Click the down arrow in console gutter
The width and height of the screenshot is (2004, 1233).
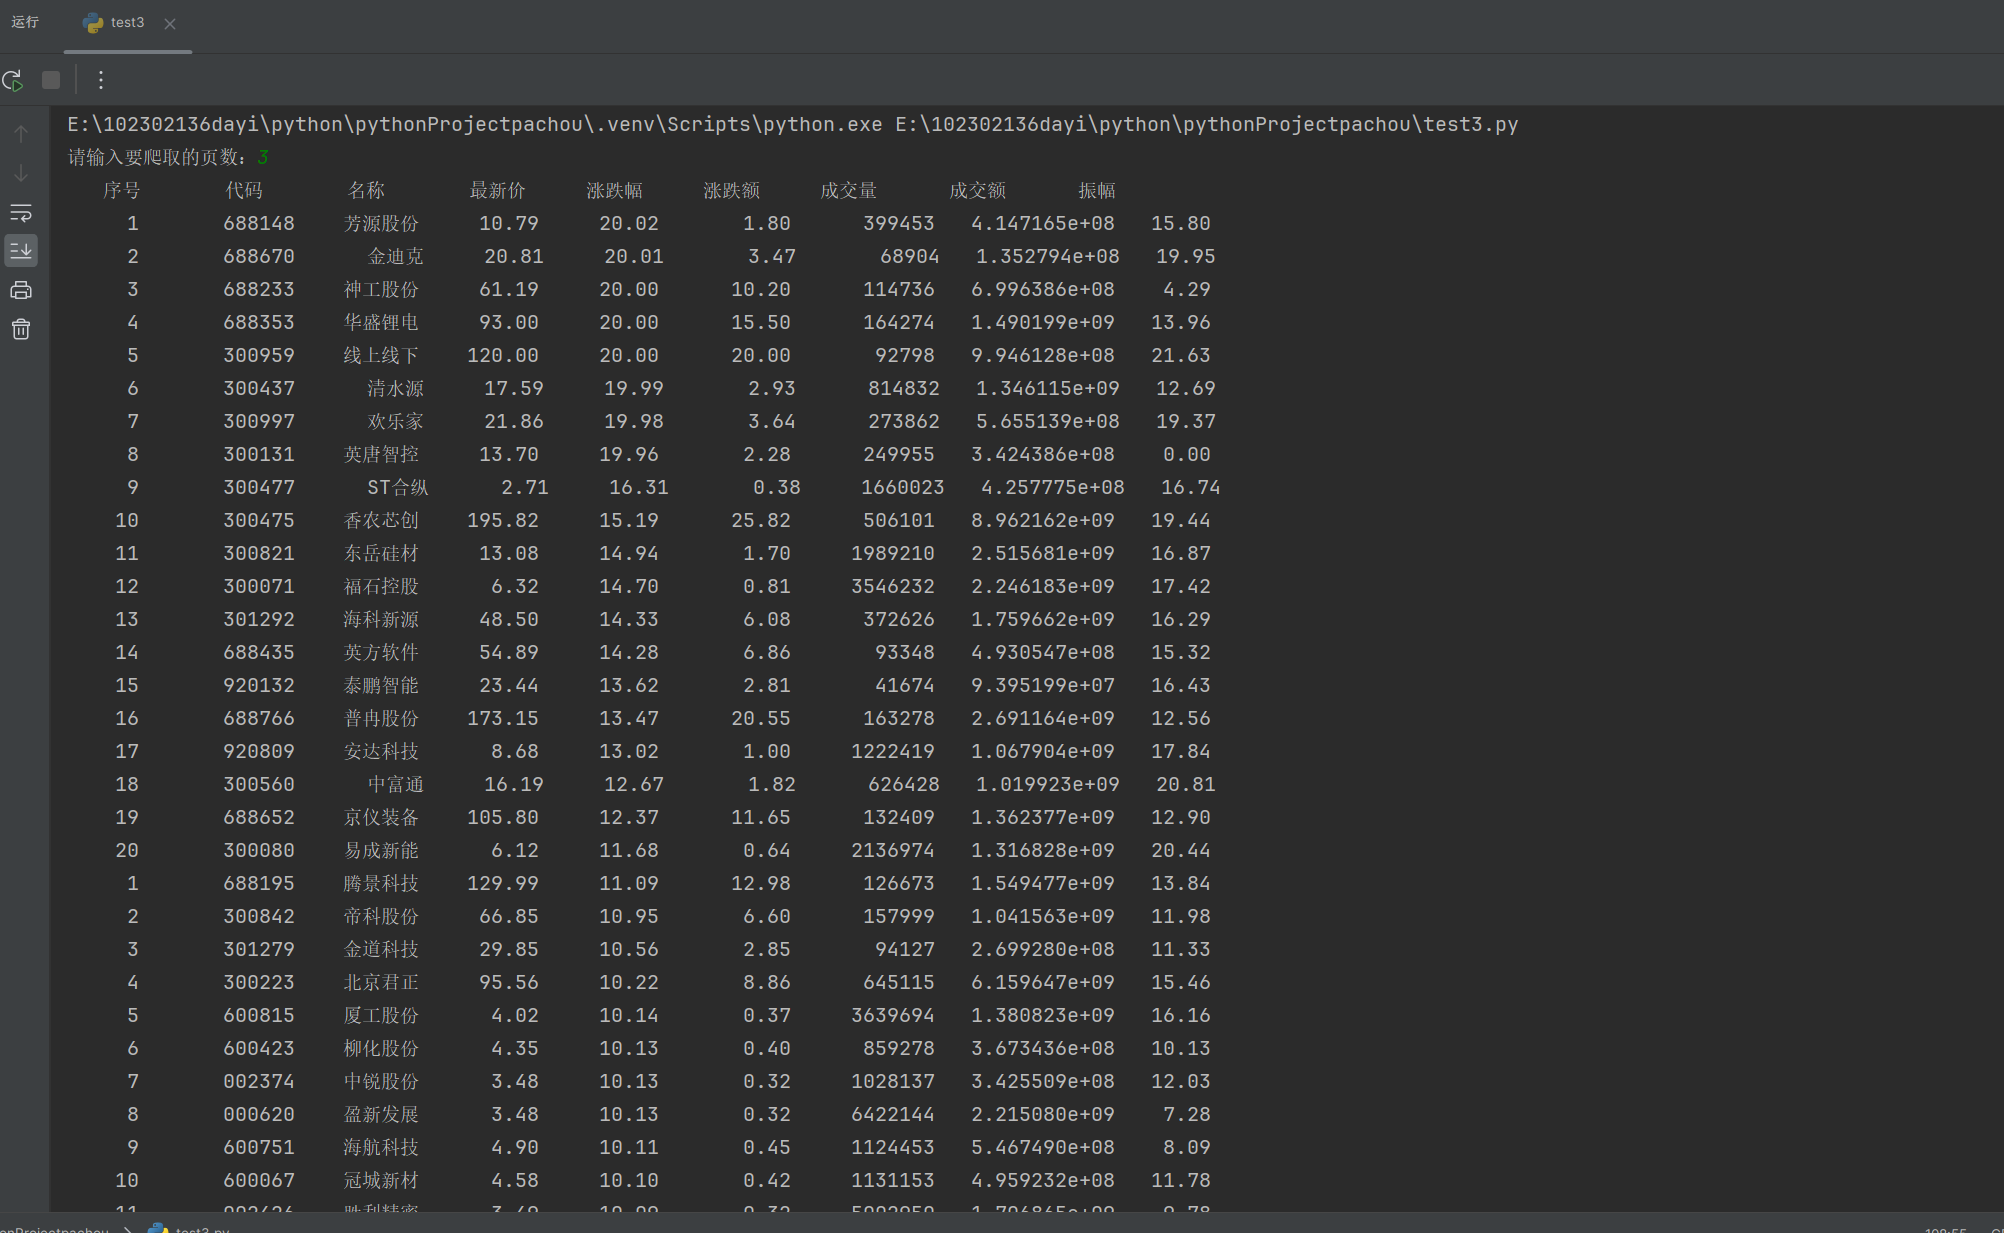(x=21, y=173)
